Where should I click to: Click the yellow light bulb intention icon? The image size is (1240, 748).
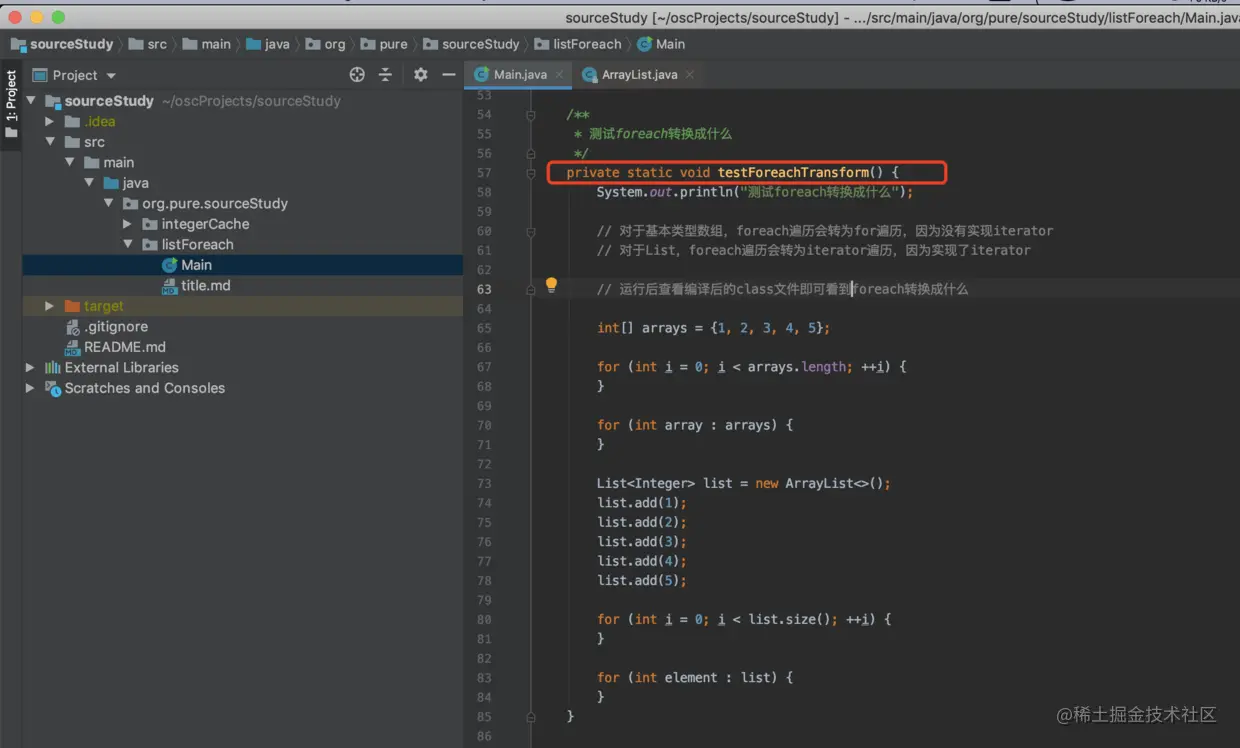(x=551, y=286)
